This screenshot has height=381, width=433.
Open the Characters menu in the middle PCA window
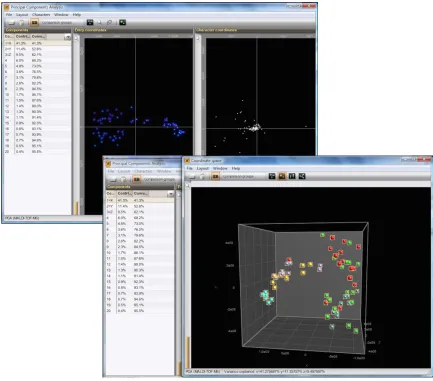(143, 171)
